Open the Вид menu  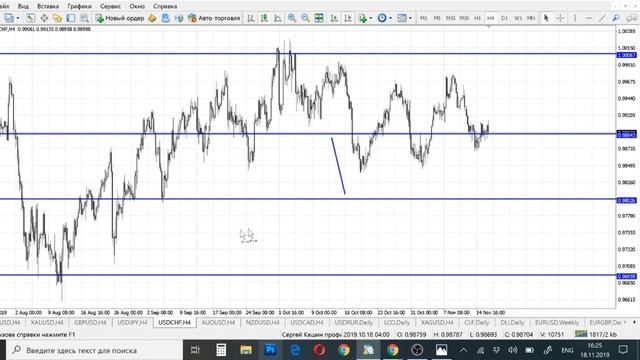click(x=23, y=6)
